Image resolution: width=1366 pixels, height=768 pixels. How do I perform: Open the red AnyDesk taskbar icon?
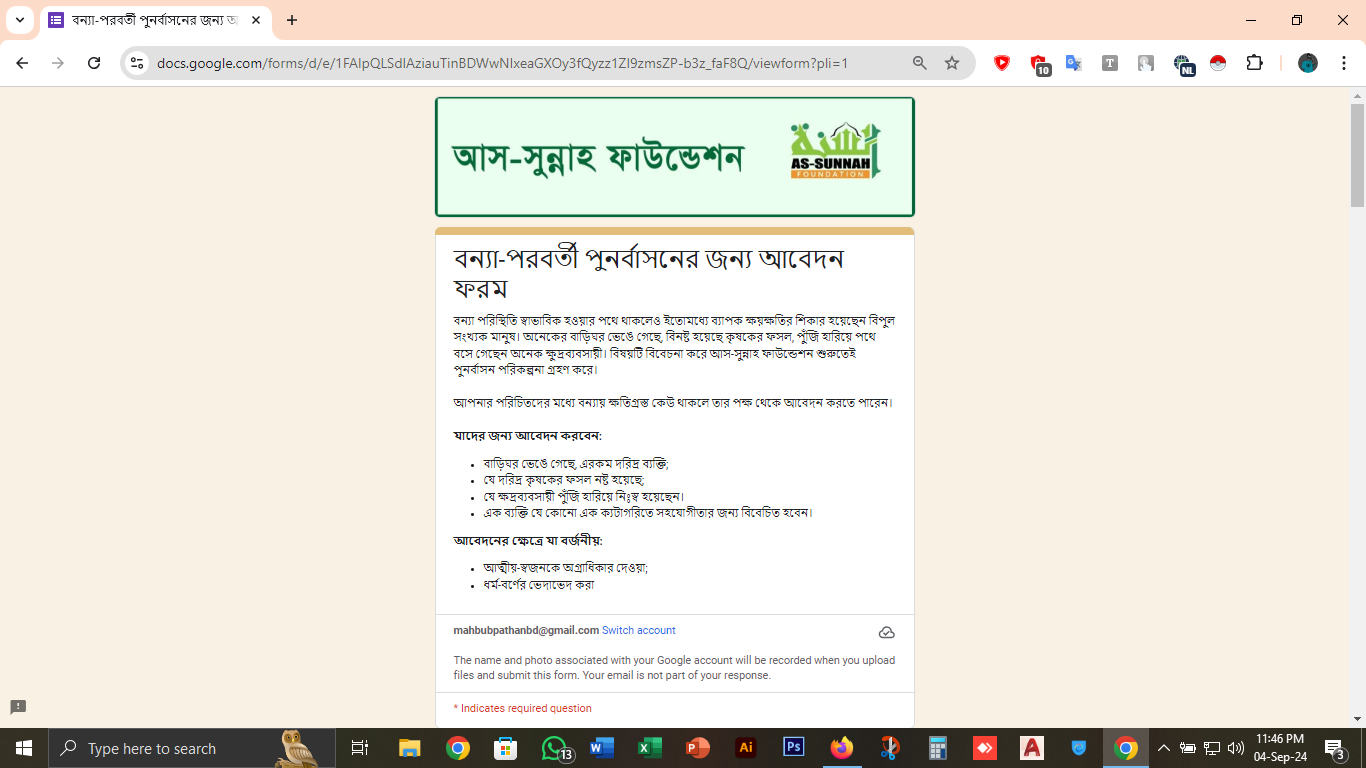pos(985,748)
